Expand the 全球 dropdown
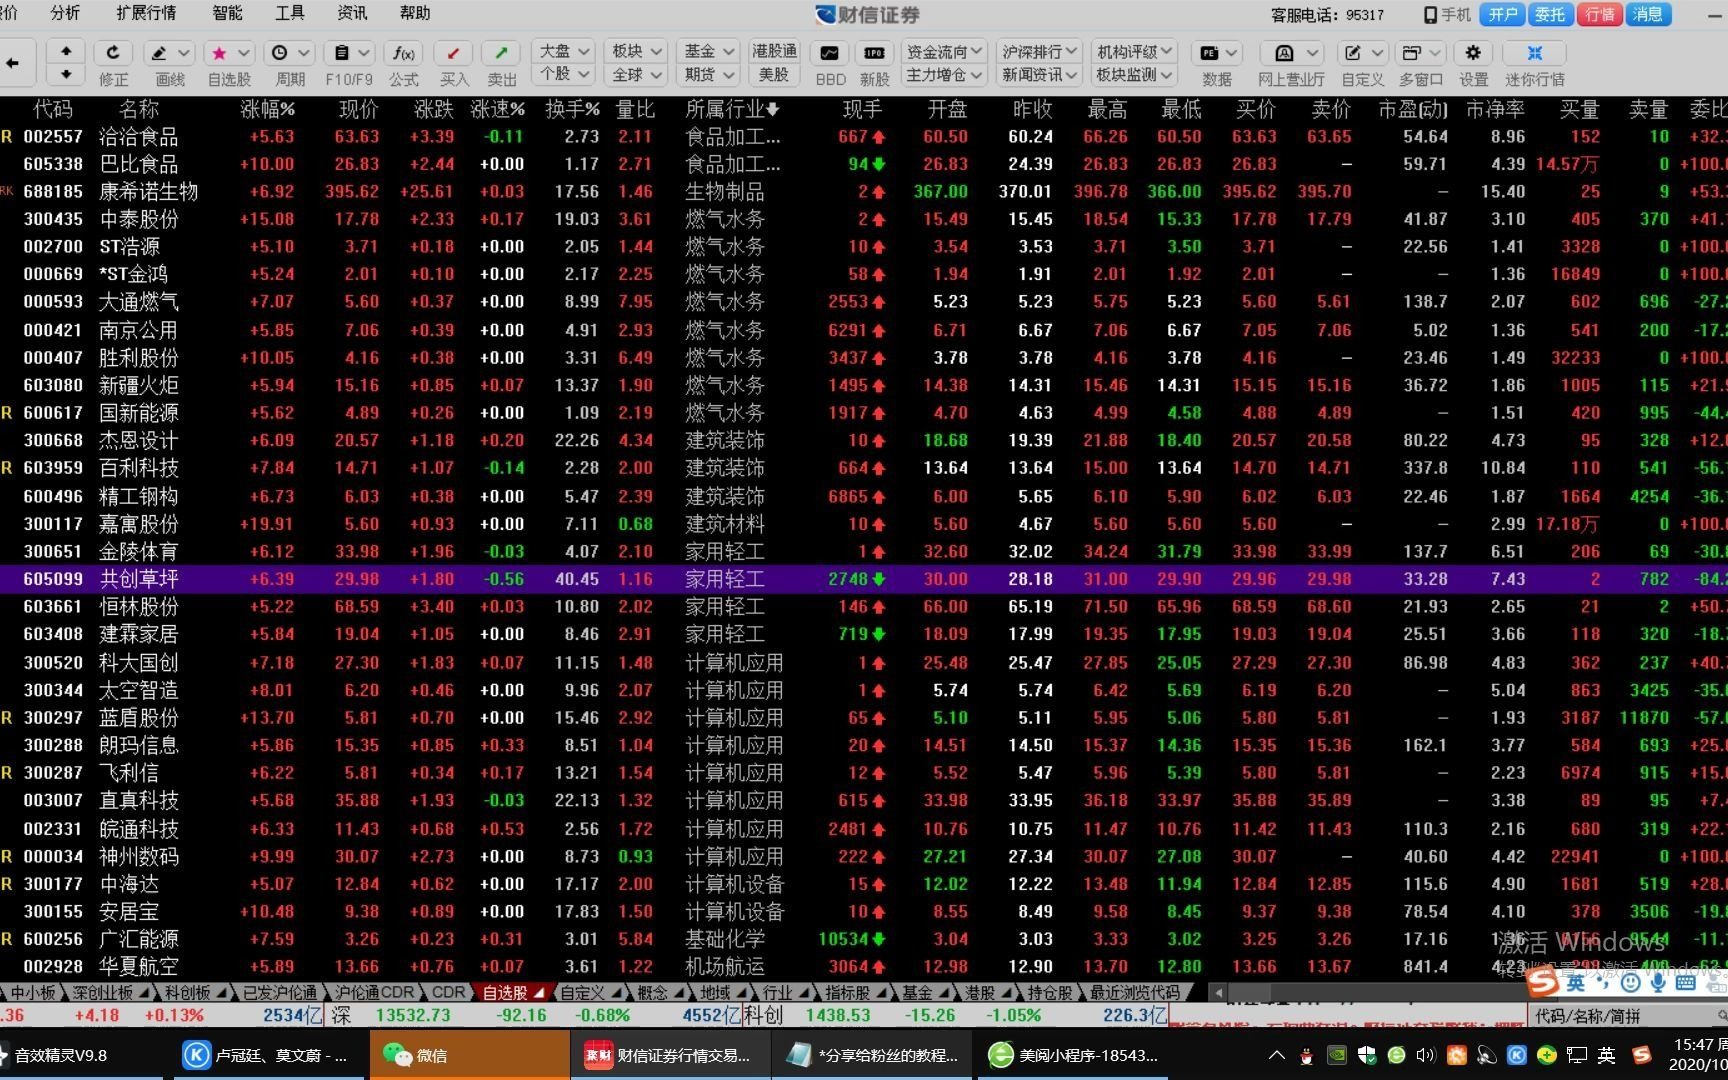The image size is (1728, 1080). click(637, 74)
